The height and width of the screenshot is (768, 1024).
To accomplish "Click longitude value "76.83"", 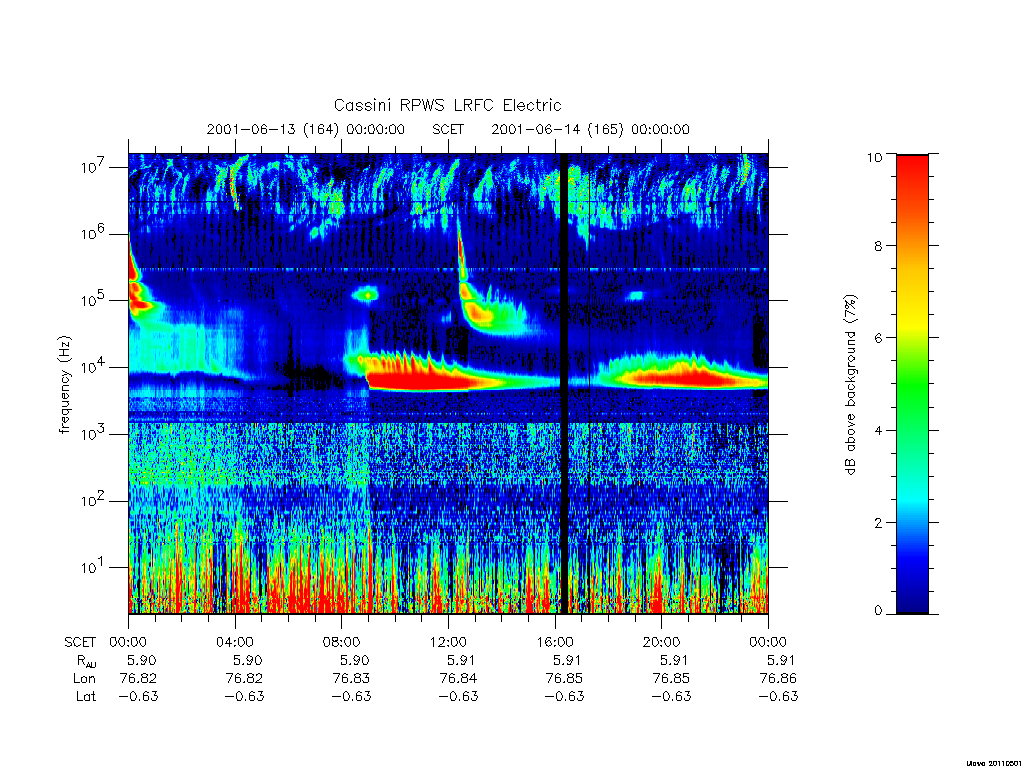I will tap(351, 679).
